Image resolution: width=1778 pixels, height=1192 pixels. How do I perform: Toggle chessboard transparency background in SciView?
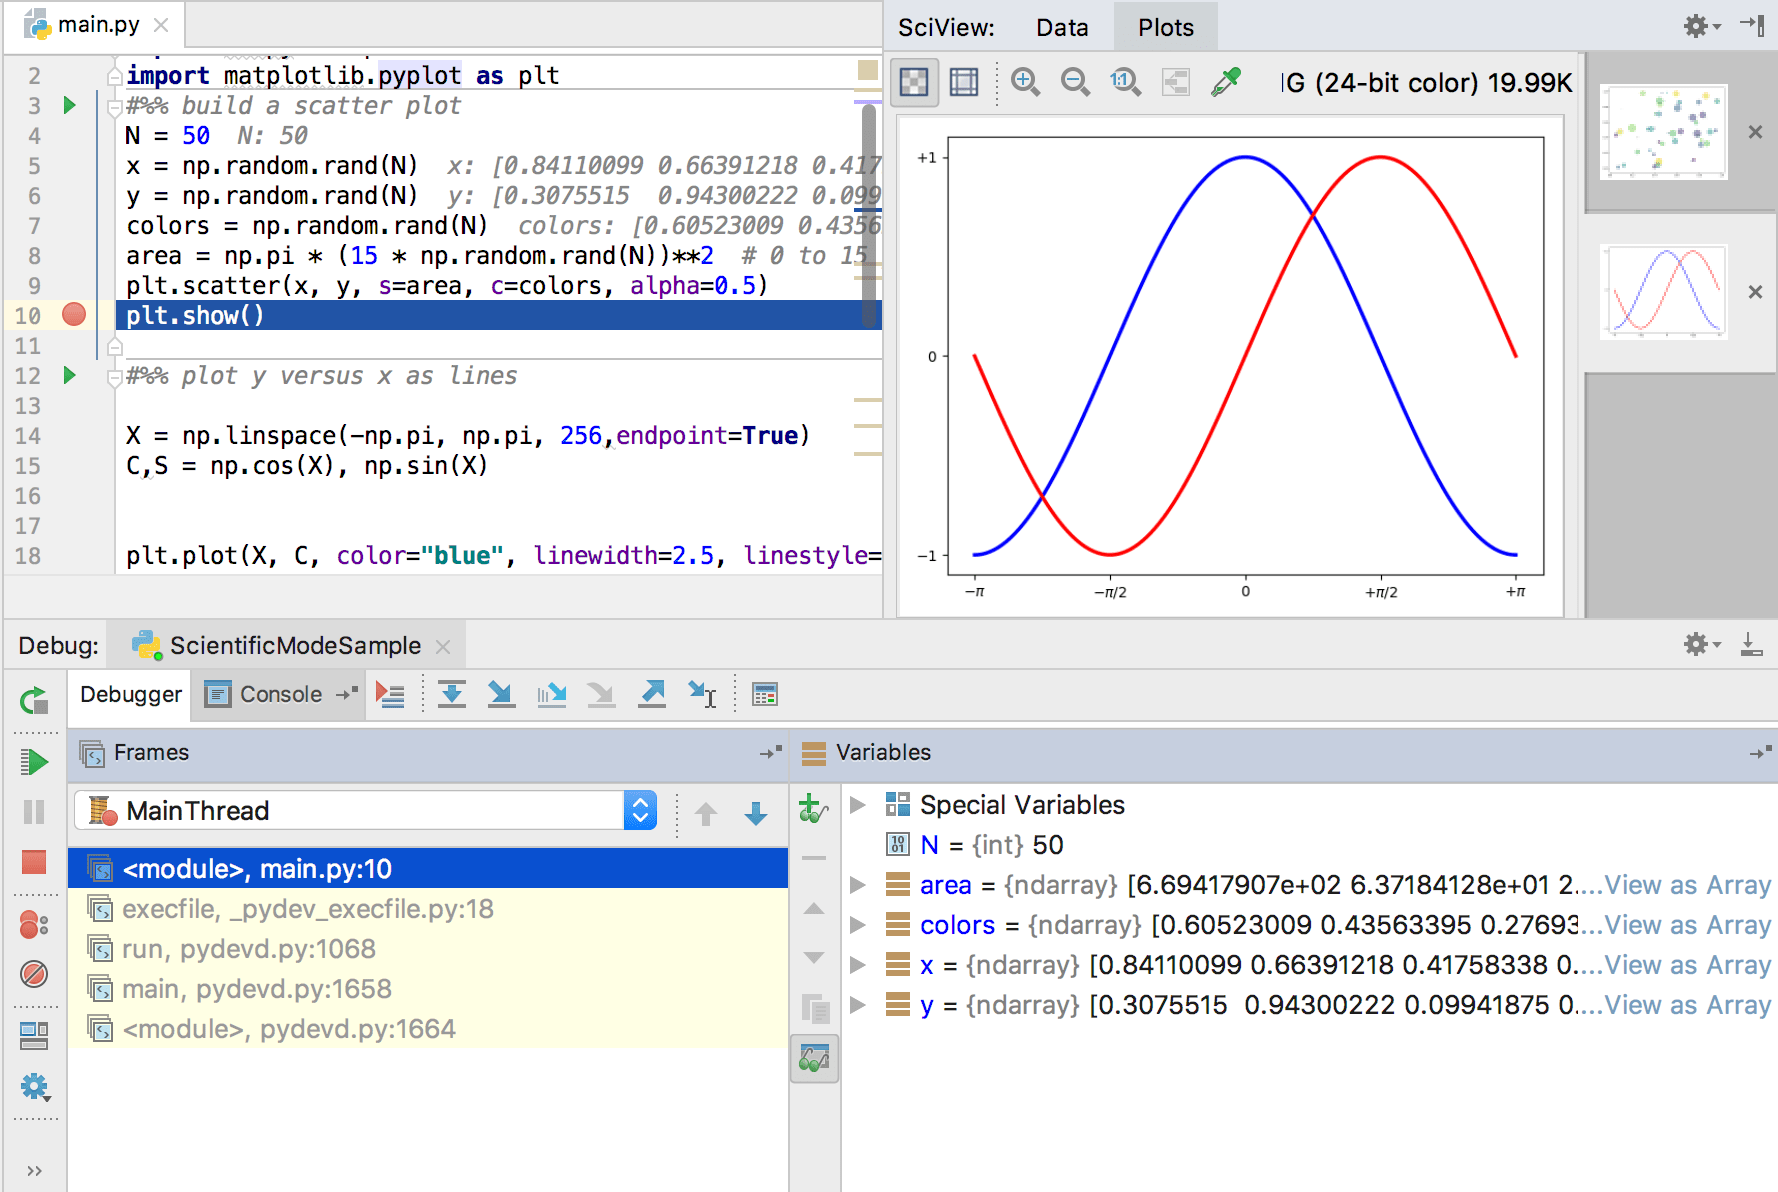914,82
